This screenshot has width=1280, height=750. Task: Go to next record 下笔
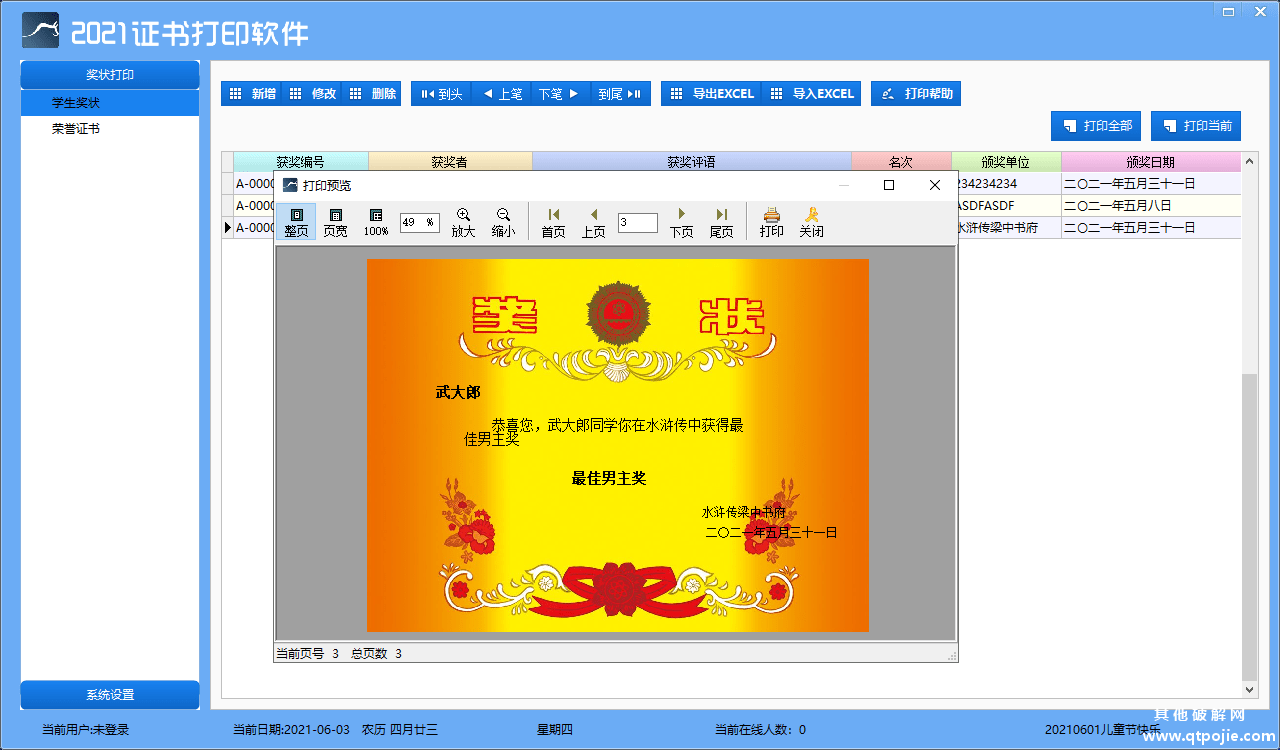point(561,94)
